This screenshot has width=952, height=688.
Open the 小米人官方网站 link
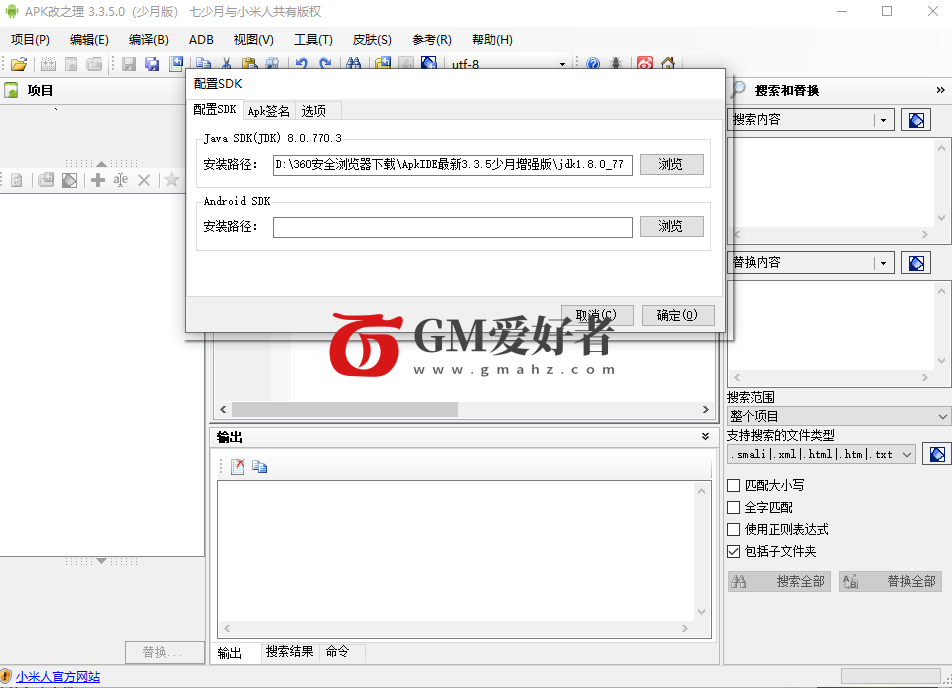[x=58, y=677]
